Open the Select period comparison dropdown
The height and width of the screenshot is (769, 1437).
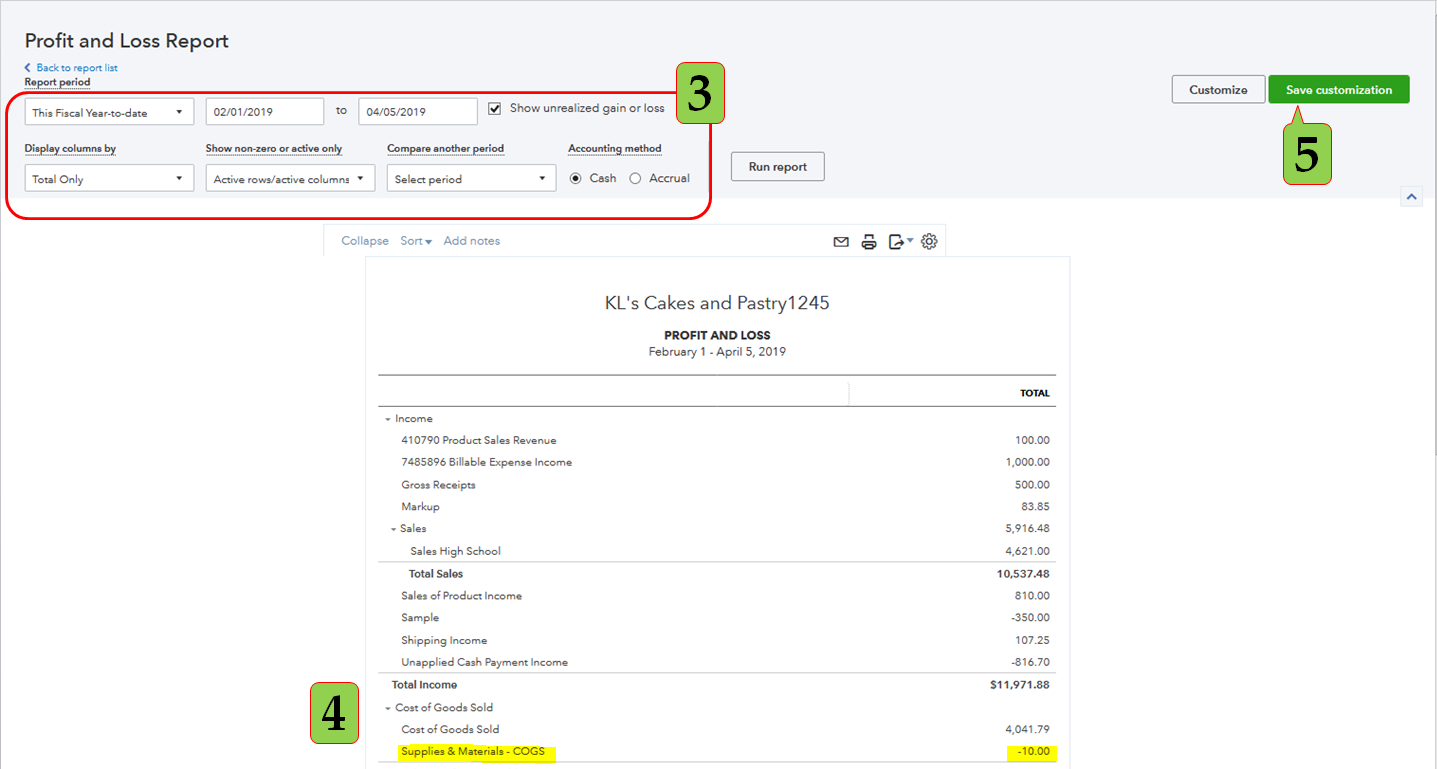point(471,179)
